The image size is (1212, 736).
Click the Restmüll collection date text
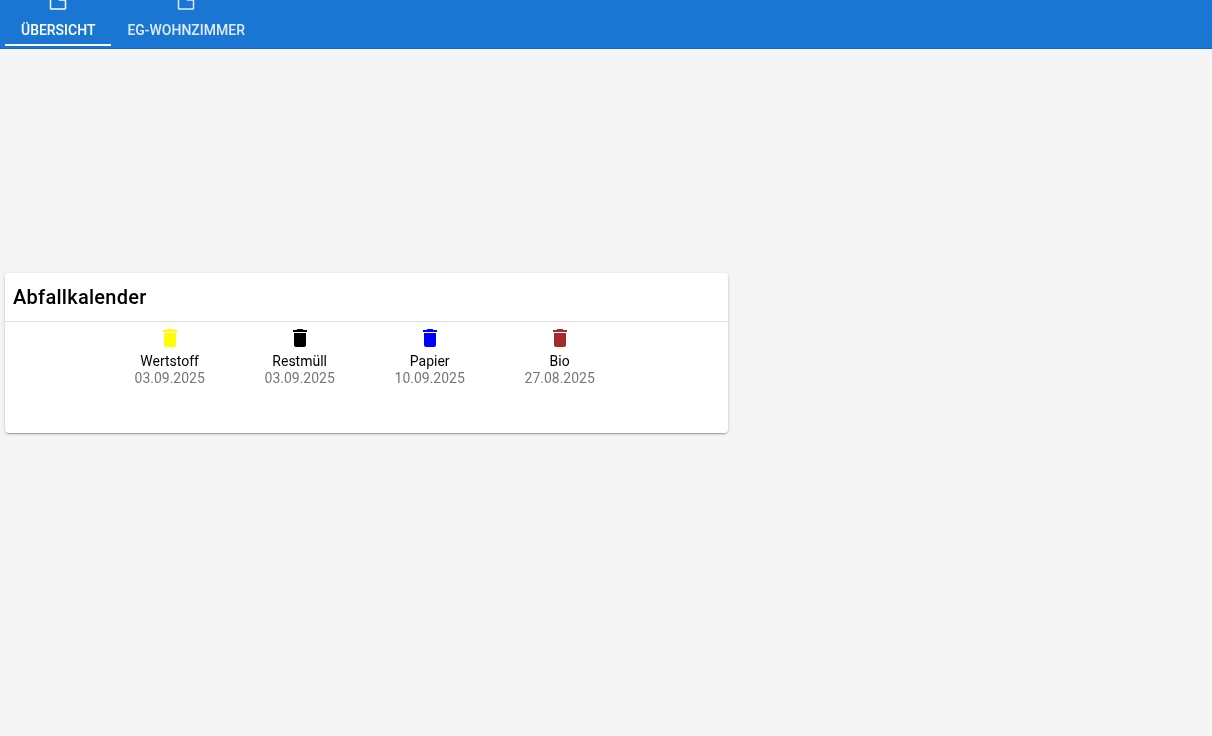[x=300, y=378]
